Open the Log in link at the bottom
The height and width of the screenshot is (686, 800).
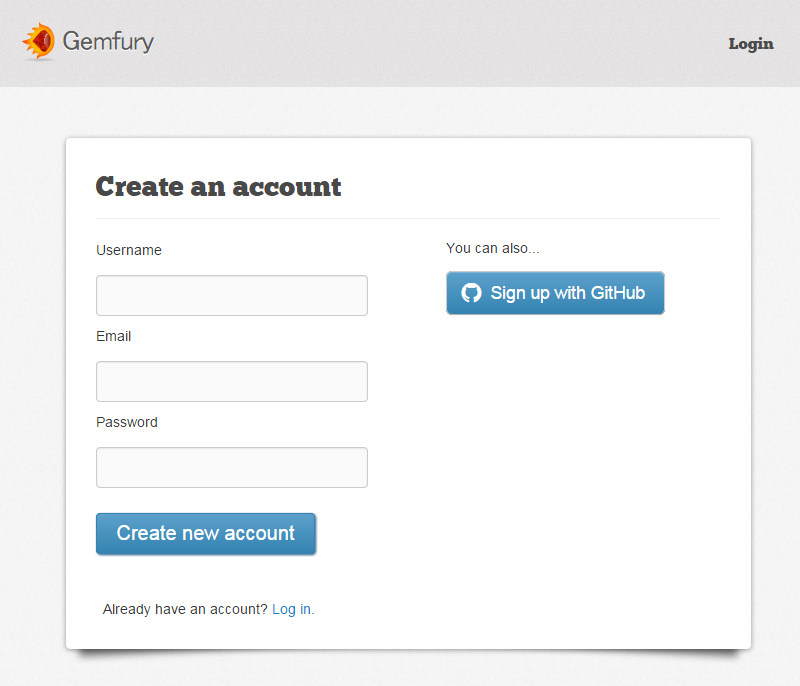coord(291,609)
